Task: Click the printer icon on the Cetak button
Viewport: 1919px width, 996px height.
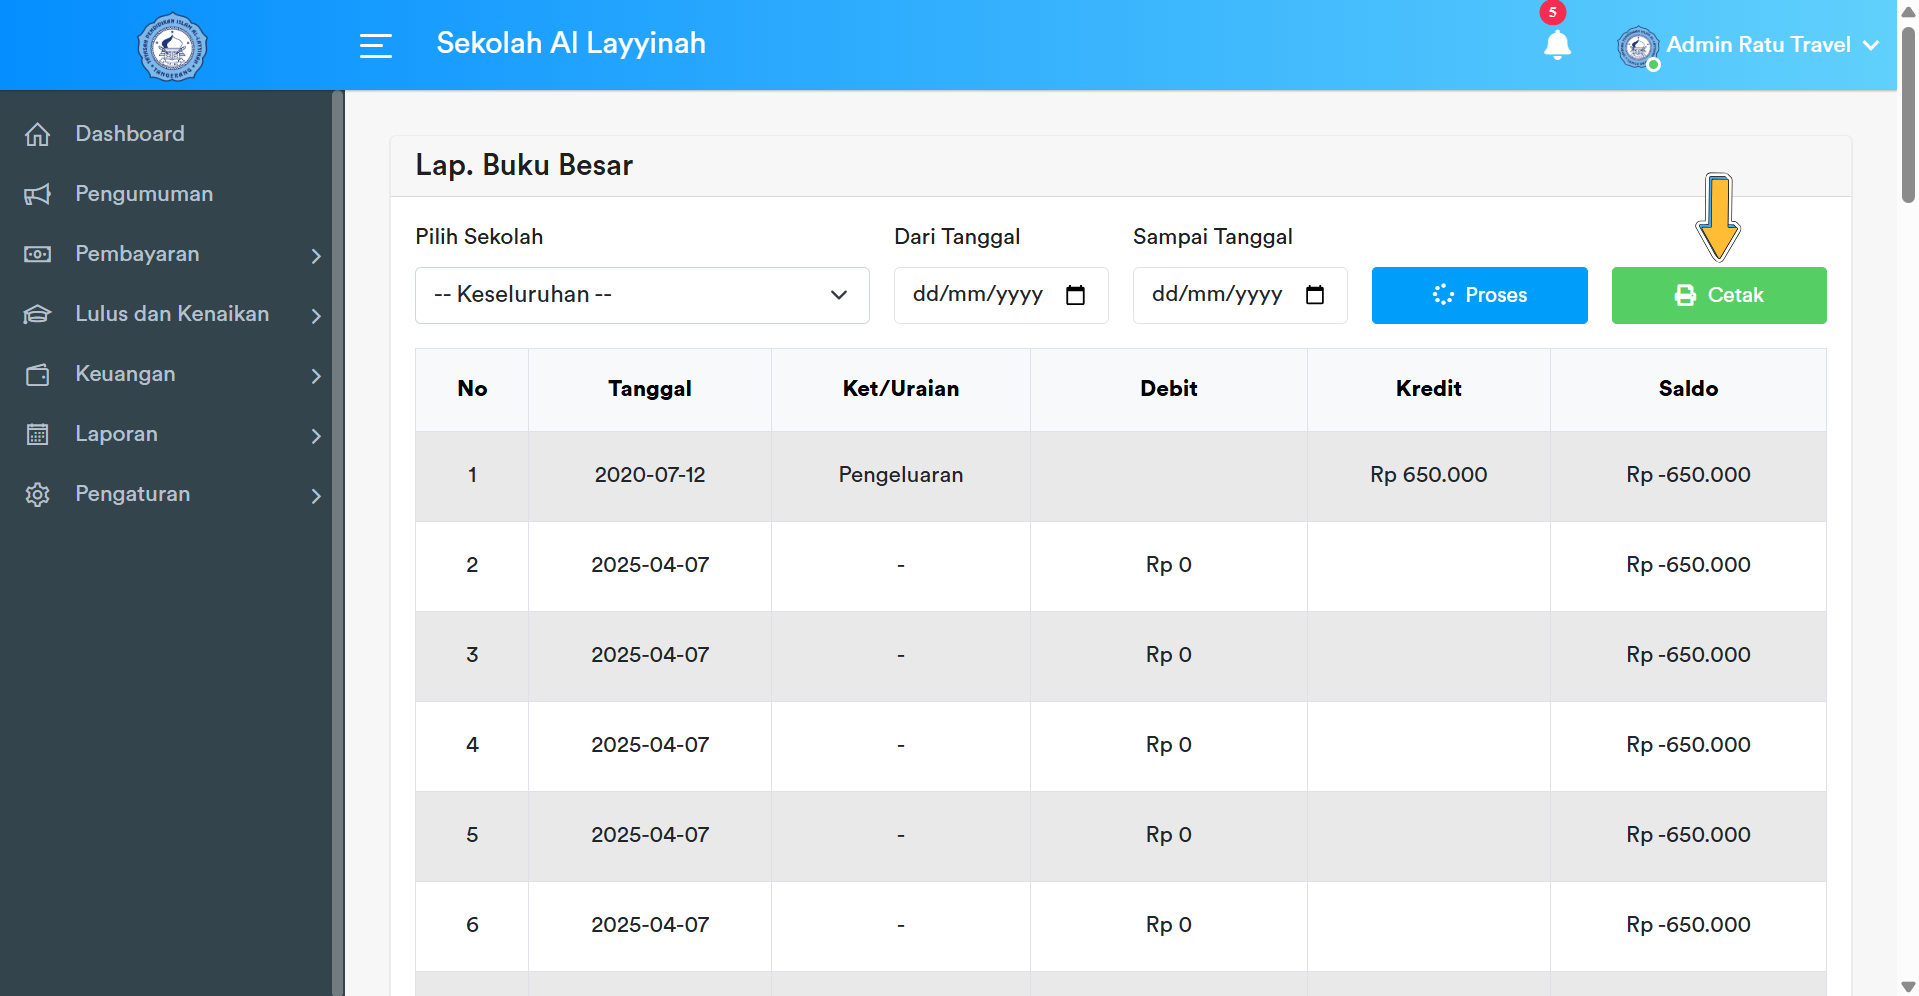Action: [1685, 295]
